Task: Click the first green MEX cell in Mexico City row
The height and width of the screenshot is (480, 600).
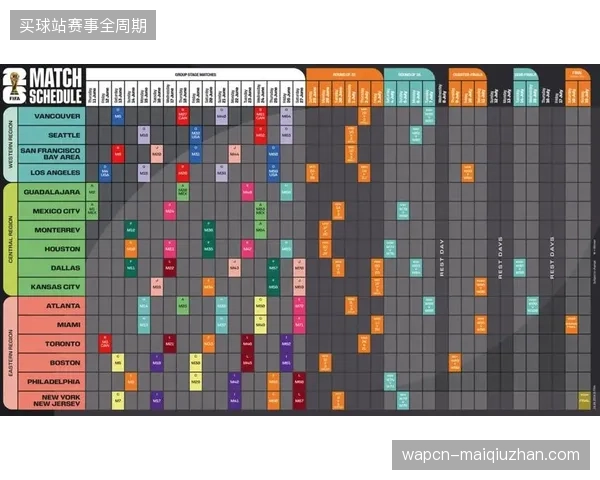Action: tap(92, 211)
